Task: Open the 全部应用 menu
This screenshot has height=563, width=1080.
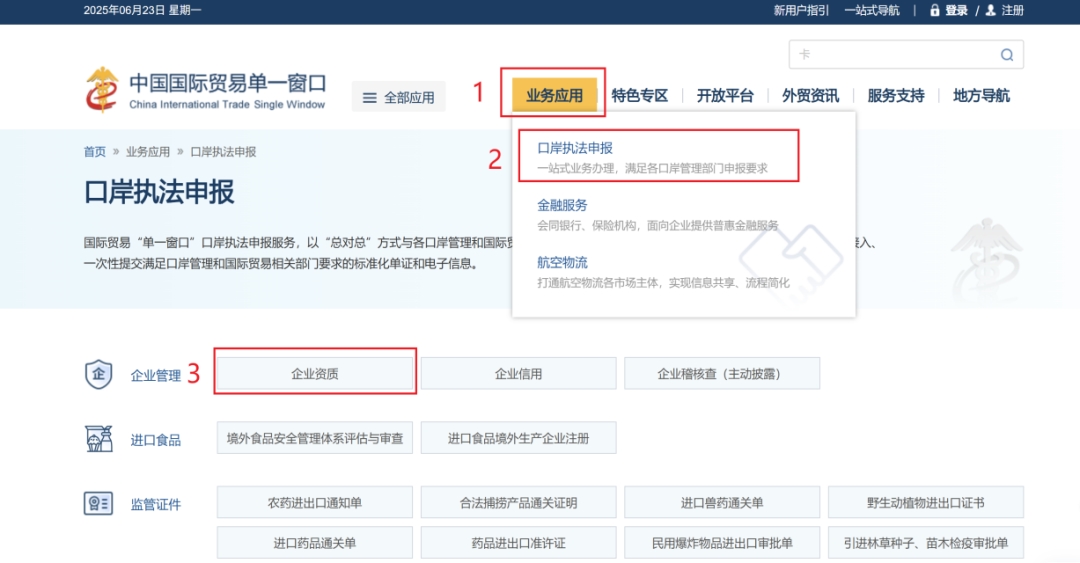Action: pos(399,97)
